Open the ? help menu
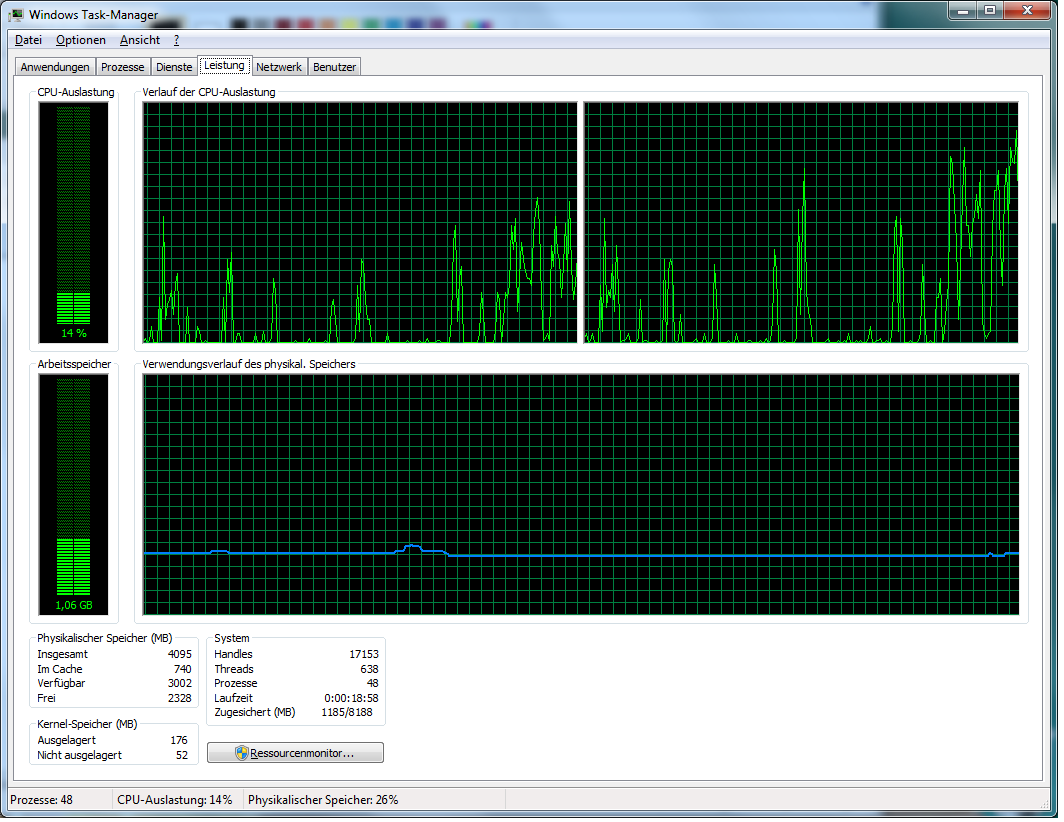This screenshot has width=1064, height=822. (176, 40)
